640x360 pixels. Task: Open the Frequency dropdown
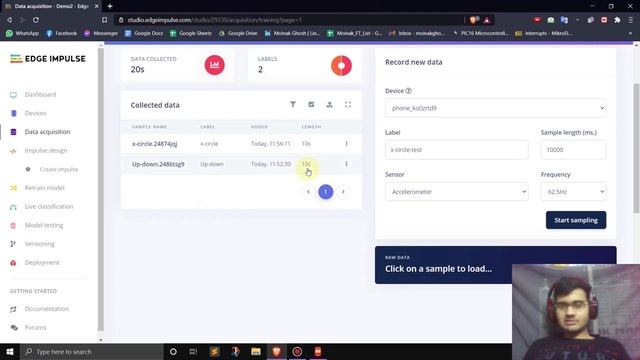tap(573, 192)
